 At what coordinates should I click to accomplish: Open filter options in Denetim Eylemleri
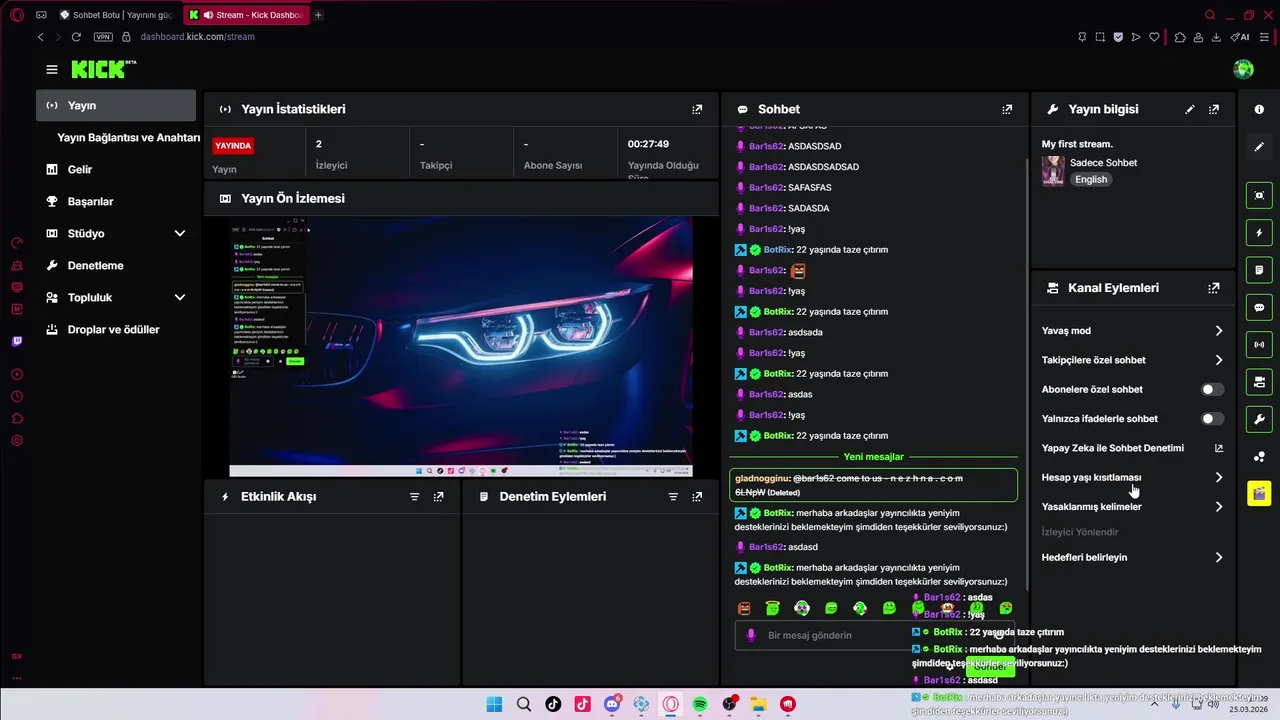pyautogui.click(x=672, y=496)
